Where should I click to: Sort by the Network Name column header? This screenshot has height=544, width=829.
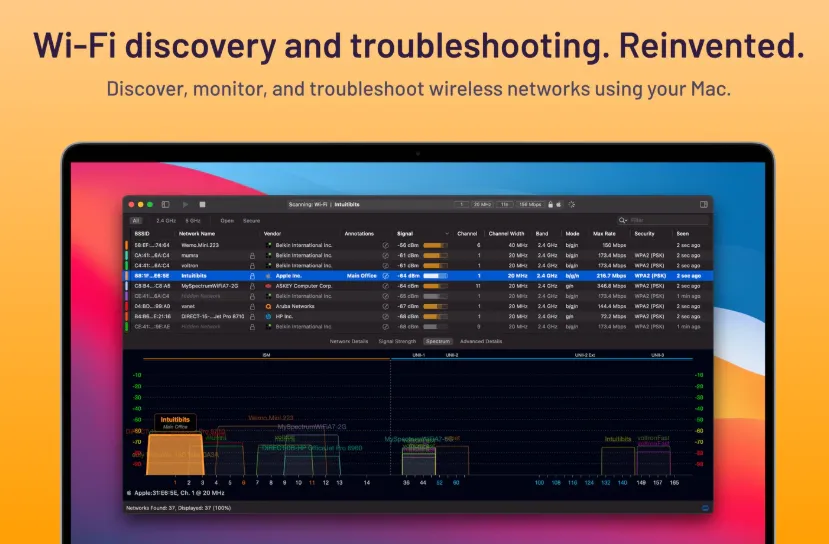tap(197, 234)
